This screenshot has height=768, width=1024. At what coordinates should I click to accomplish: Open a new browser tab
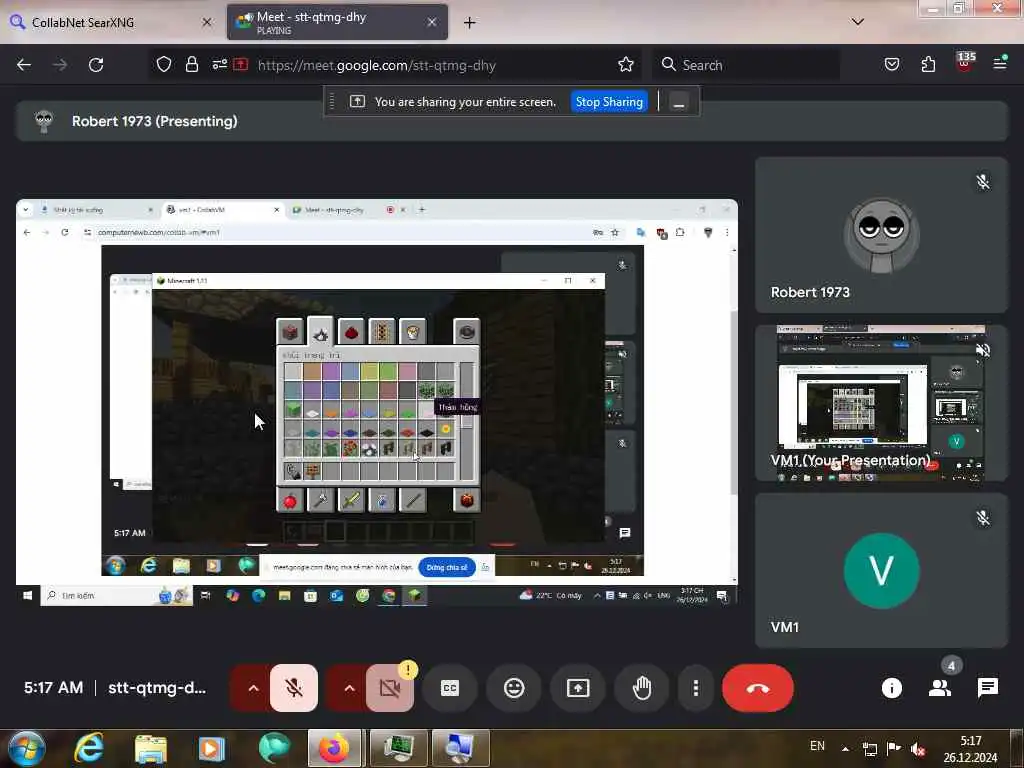pos(470,23)
